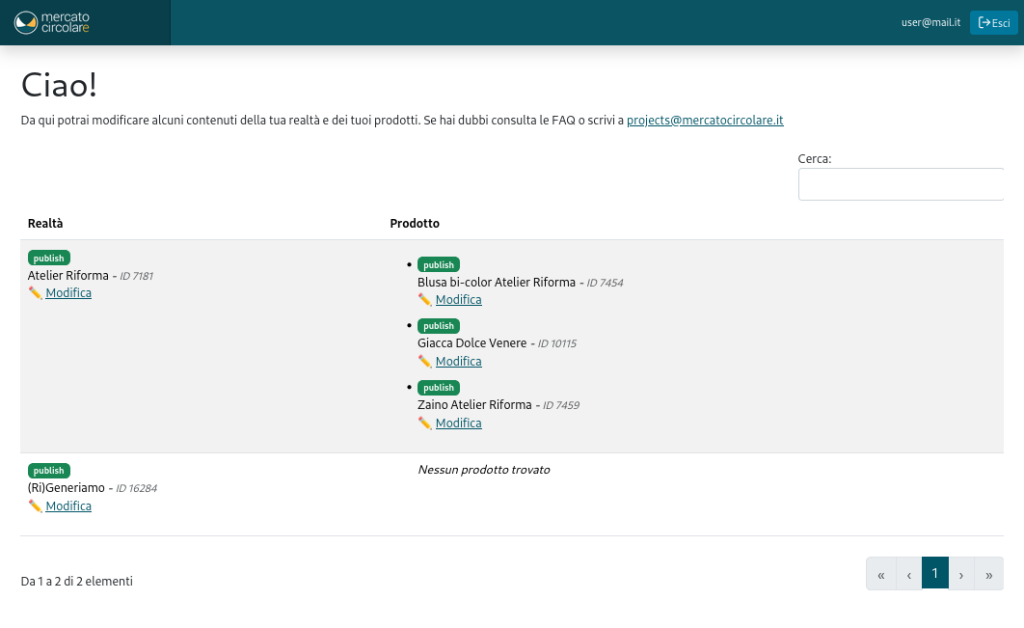Viewport: 1024px width, 628px height.
Task: Select Blusa bi-color Atelier Riforma product name
Action: tap(496, 282)
